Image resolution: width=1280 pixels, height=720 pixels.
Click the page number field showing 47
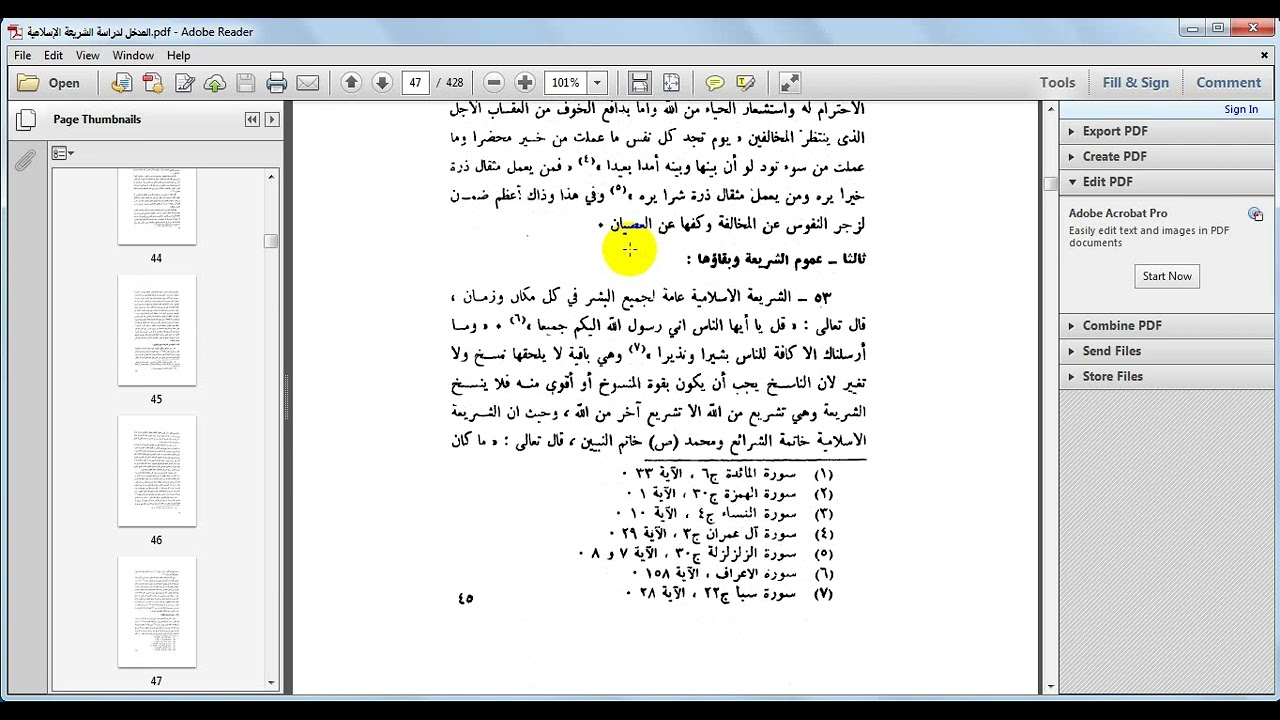pyautogui.click(x=416, y=83)
